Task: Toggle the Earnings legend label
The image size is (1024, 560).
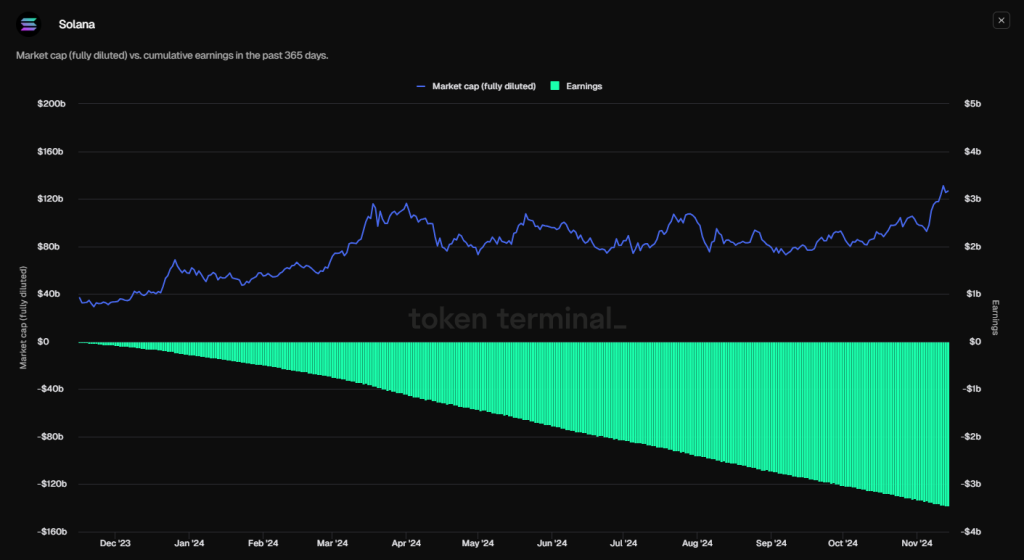Action: (584, 86)
